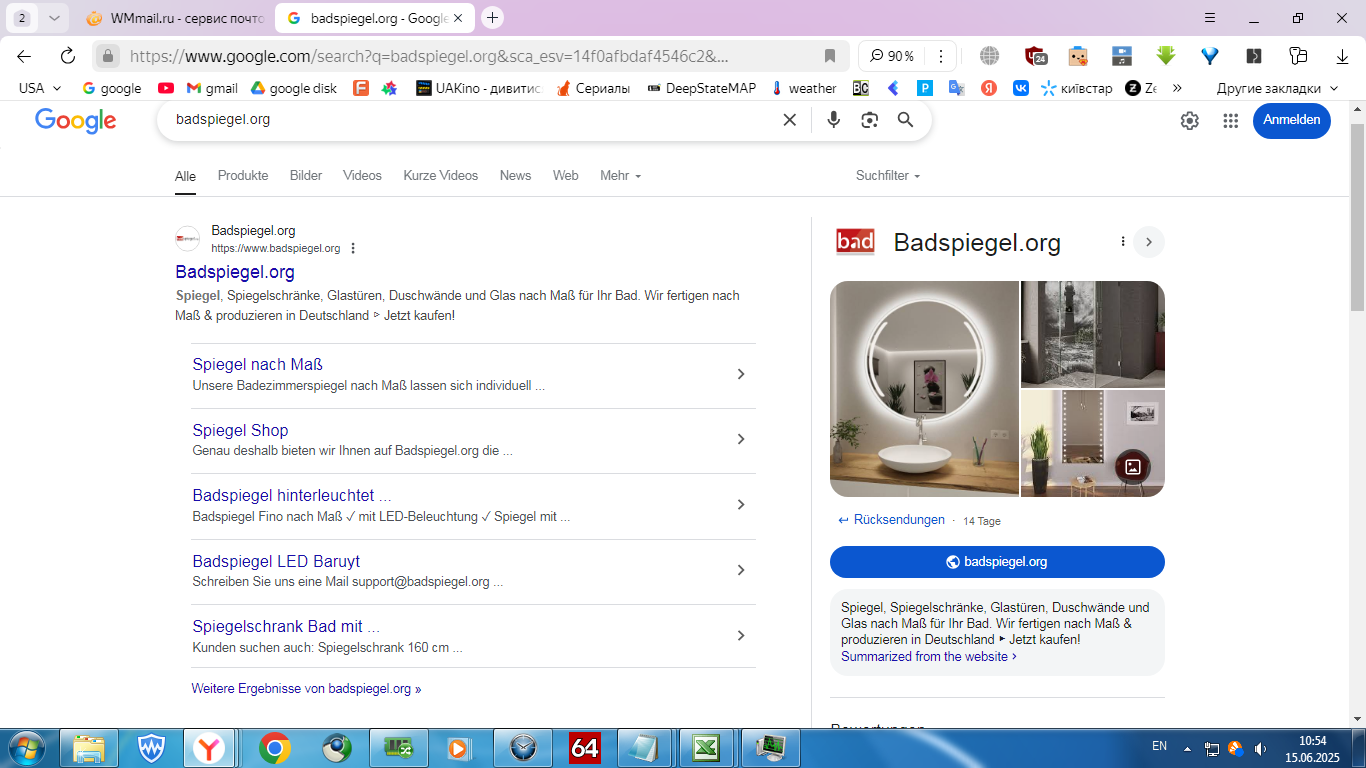Open the AIDA64 taskbar icon
Viewport: 1366px width, 768px height.
(584, 748)
